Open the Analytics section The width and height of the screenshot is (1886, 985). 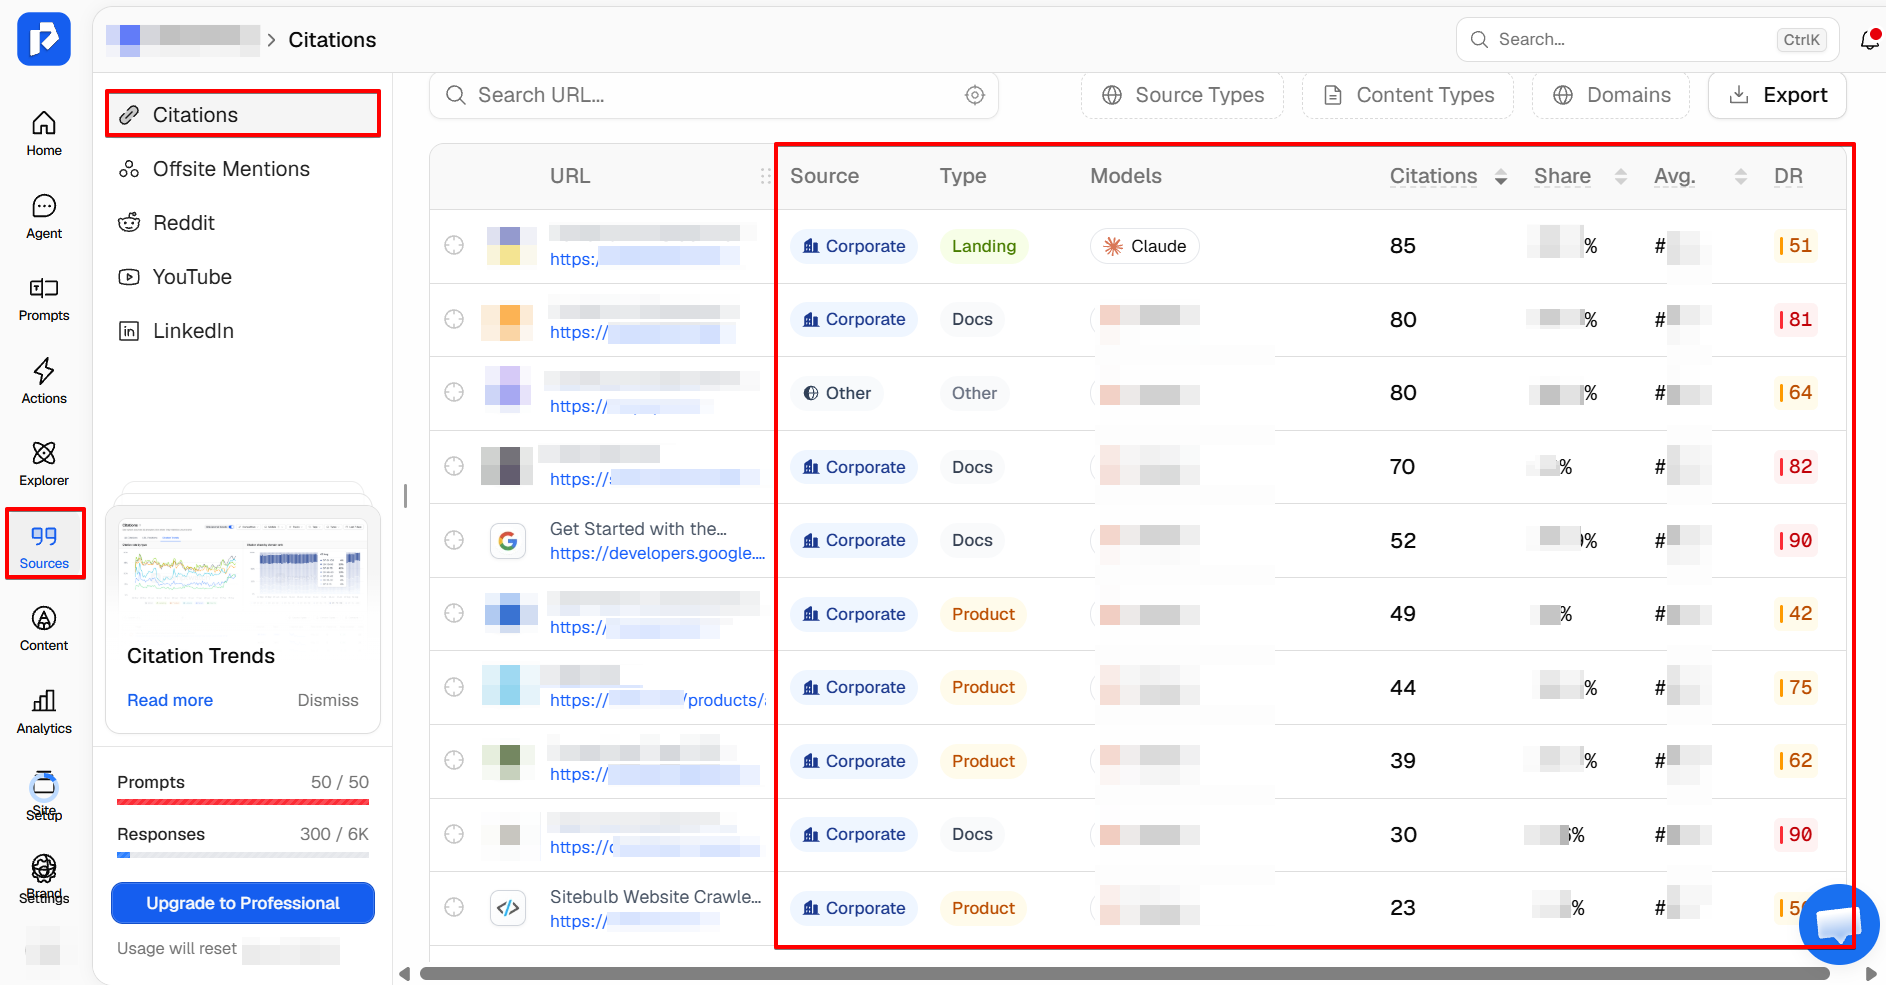(44, 712)
